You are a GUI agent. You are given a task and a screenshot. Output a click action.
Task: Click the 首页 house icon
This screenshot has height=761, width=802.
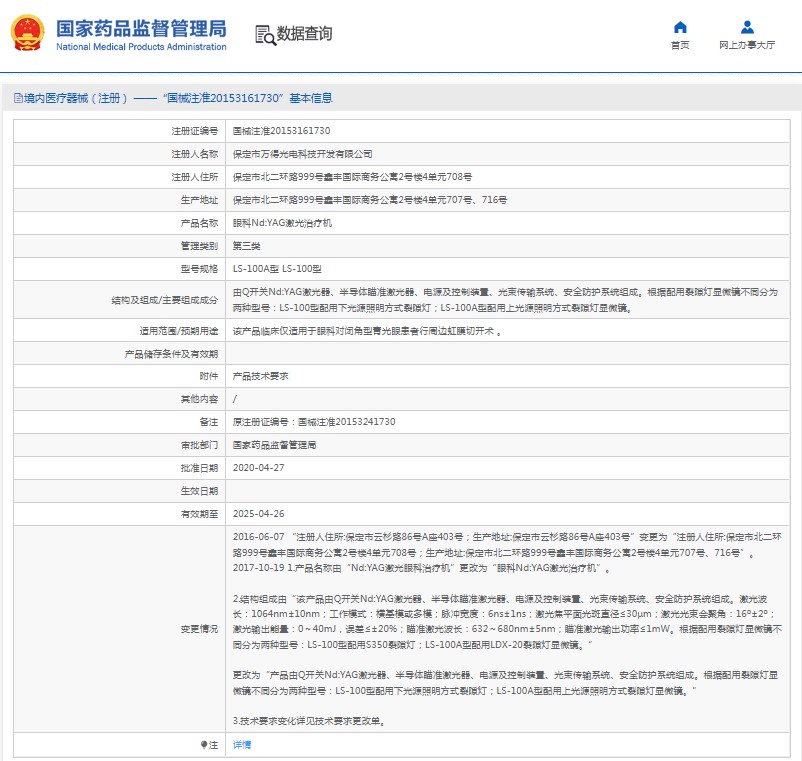(x=680, y=27)
